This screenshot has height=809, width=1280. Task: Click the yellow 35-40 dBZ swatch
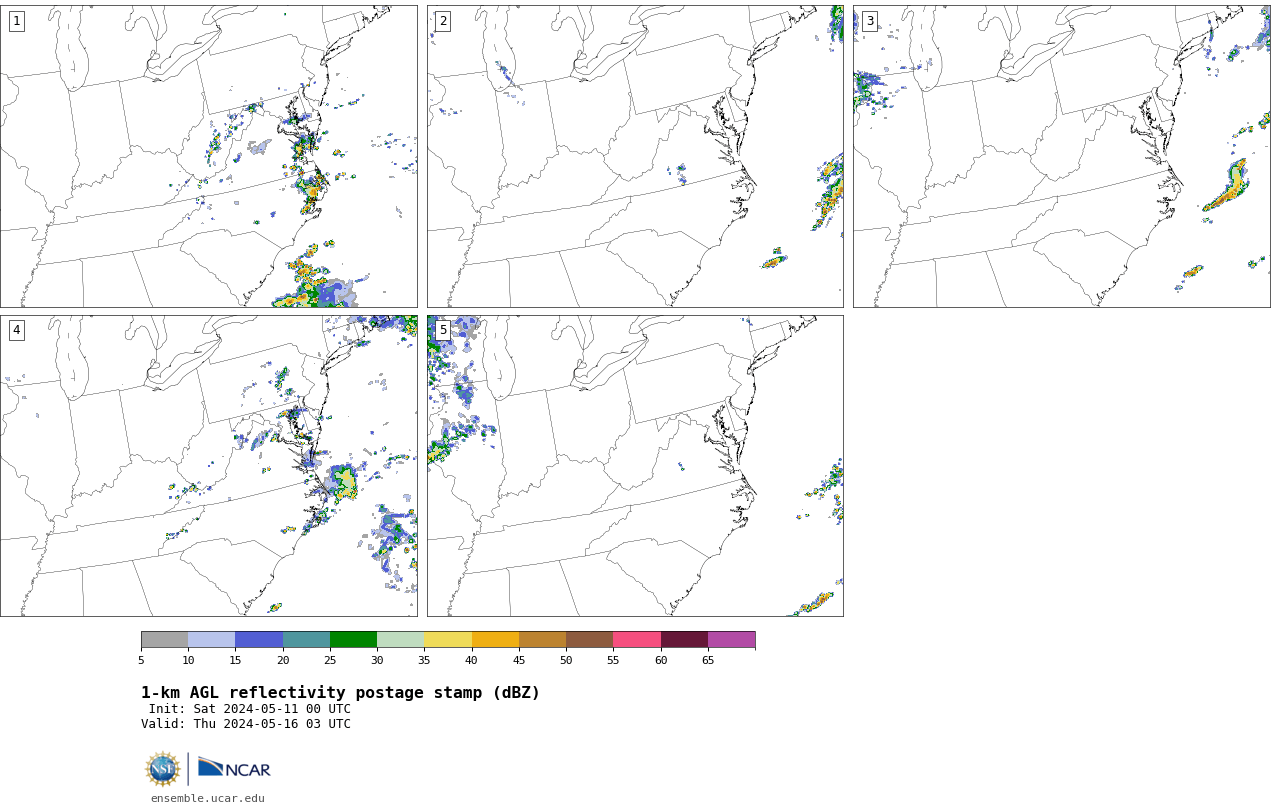(x=448, y=640)
